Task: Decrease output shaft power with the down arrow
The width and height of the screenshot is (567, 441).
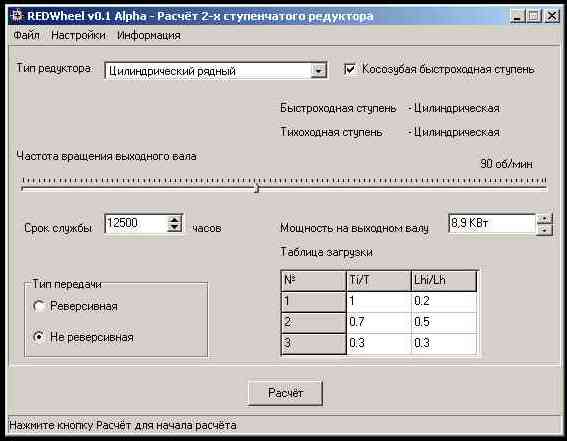Action: (545, 230)
